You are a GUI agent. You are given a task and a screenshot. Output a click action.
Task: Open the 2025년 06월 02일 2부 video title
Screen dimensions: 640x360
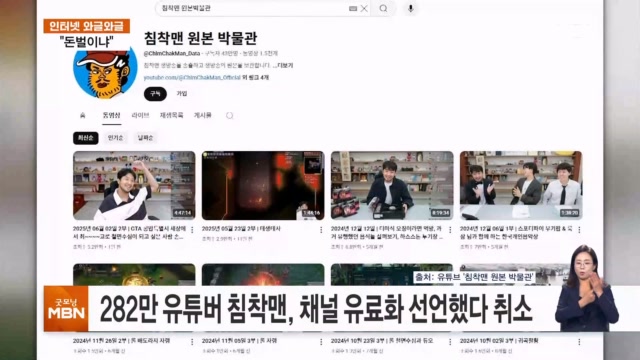coord(129,233)
